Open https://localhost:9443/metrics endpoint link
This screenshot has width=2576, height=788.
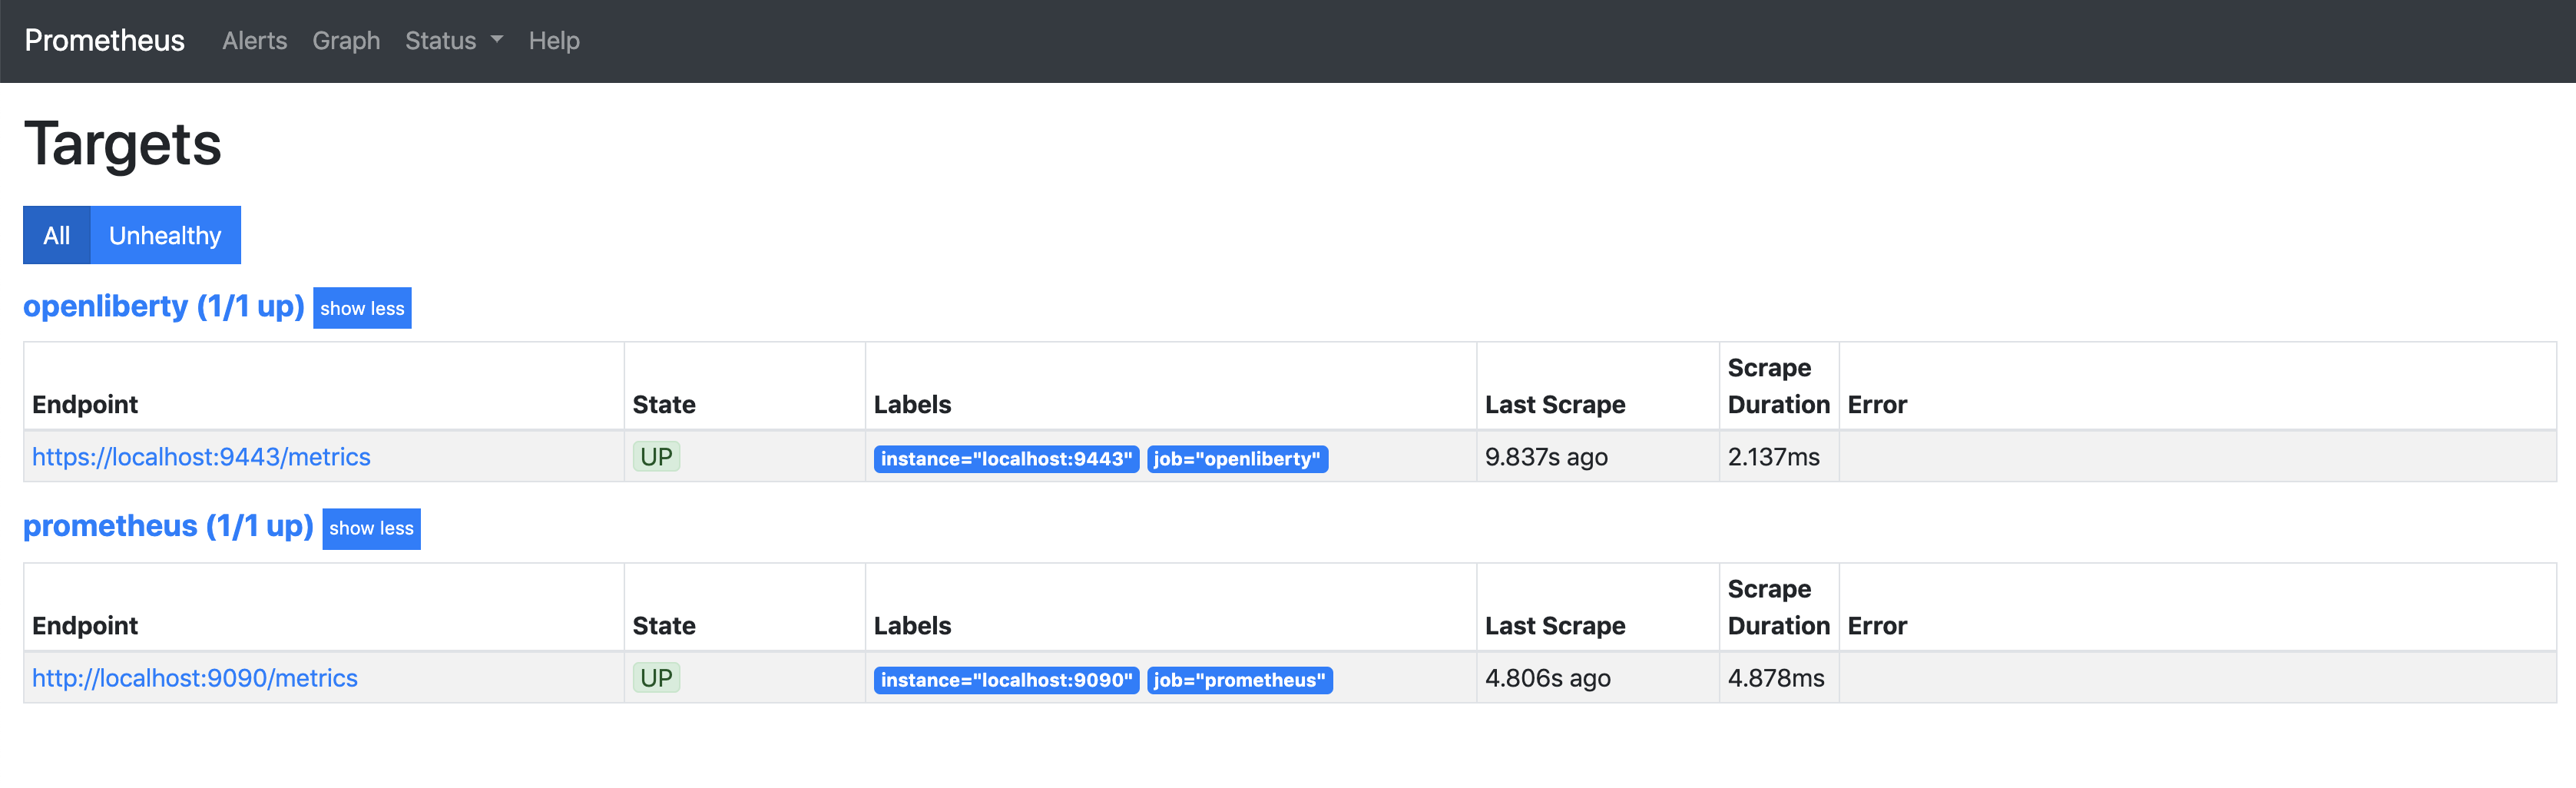click(201, 457)
